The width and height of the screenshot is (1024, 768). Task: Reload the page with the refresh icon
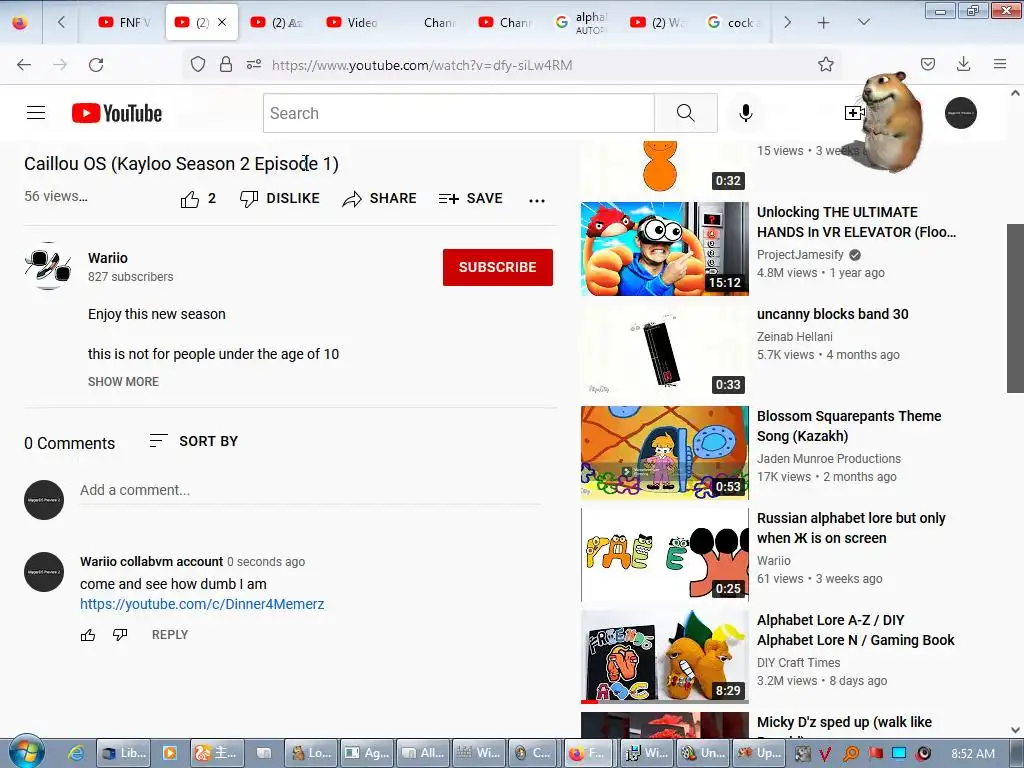(96, 65)
